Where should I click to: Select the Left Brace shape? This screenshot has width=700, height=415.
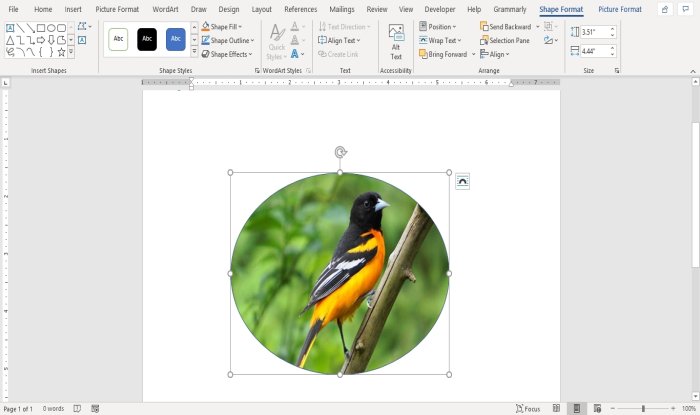click(41, 52)
